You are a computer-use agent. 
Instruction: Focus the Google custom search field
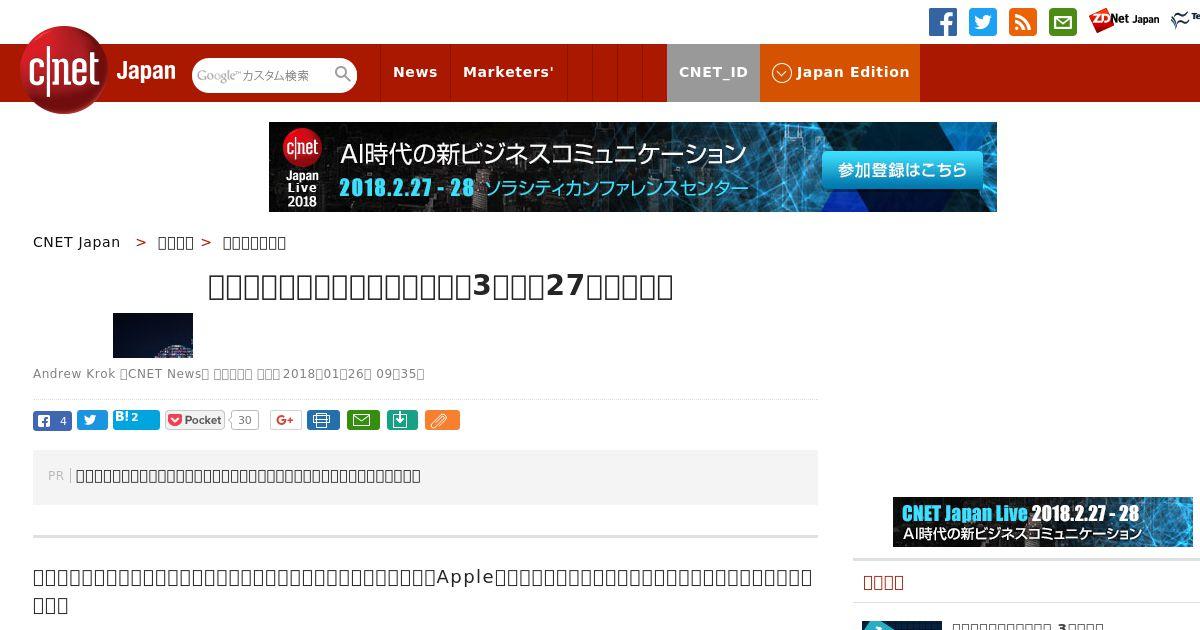tap(263, 75)
